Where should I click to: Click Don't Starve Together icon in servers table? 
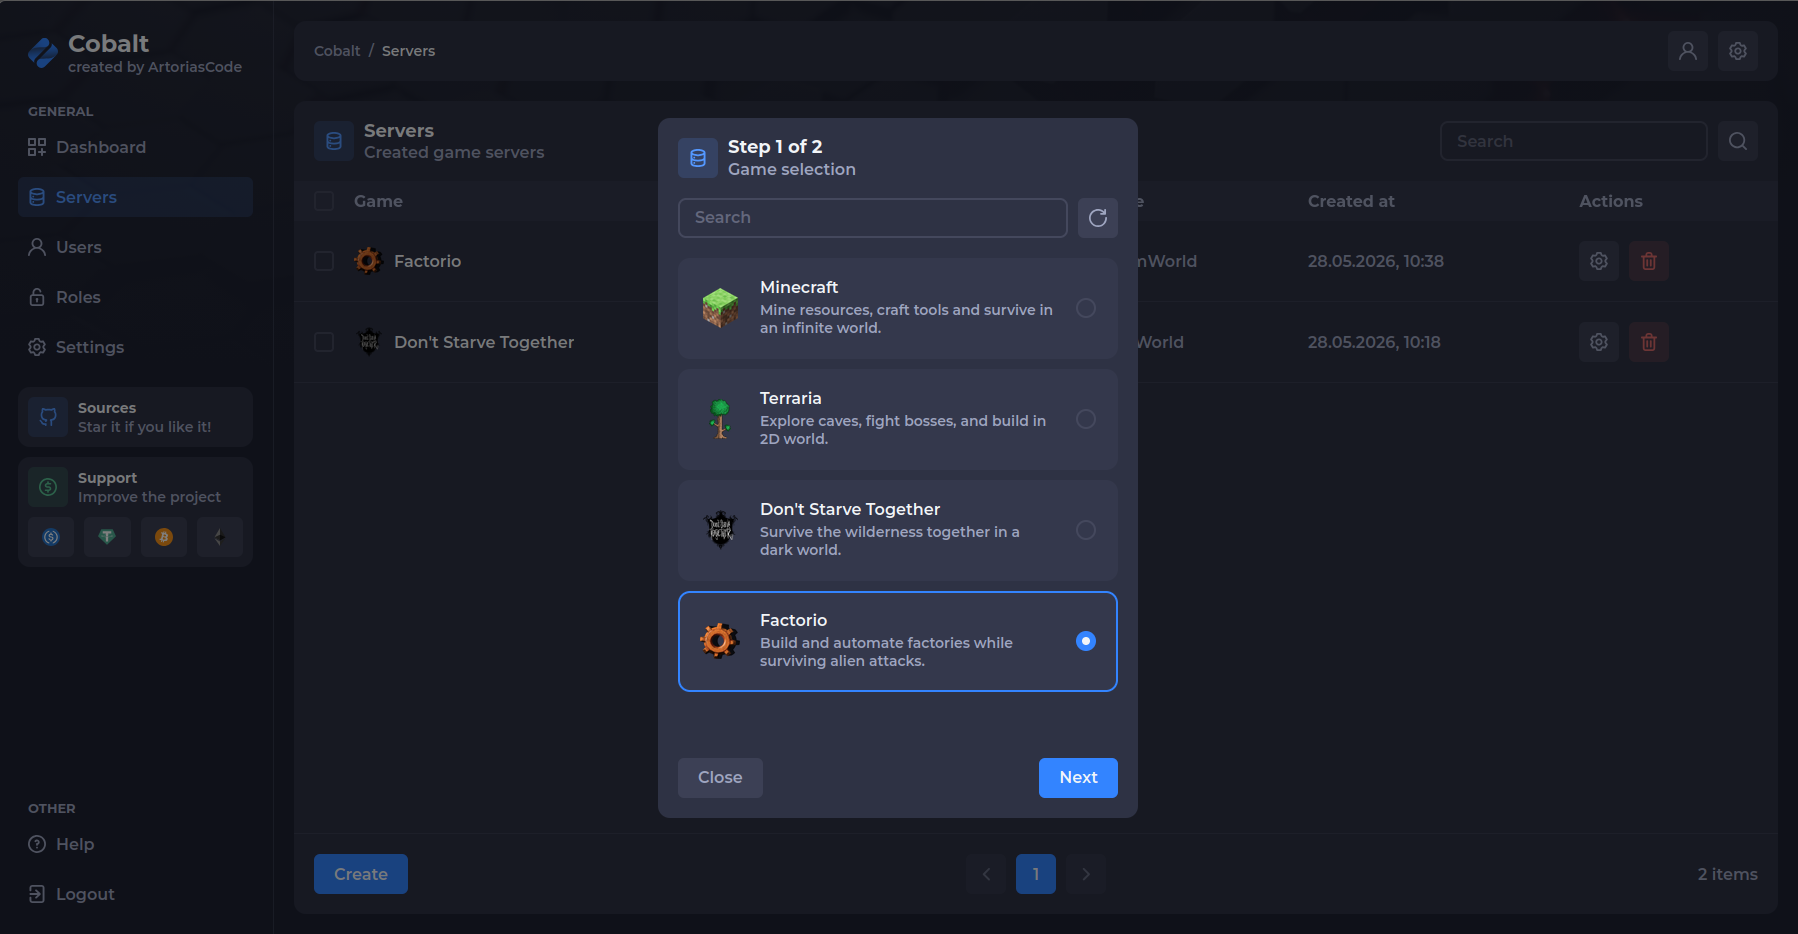coord(369,342)
